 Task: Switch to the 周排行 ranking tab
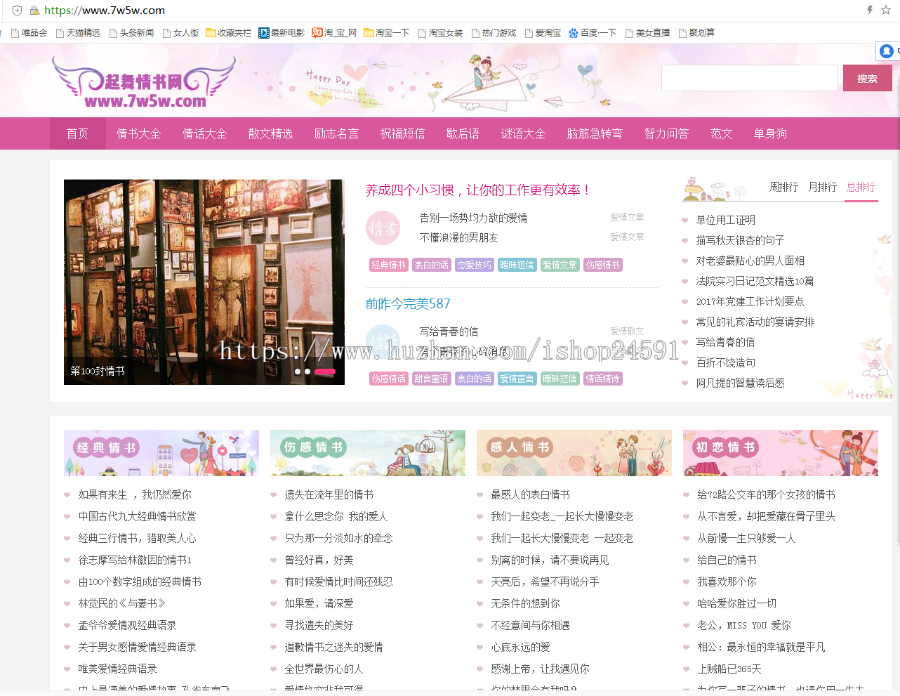coord(783,187)
